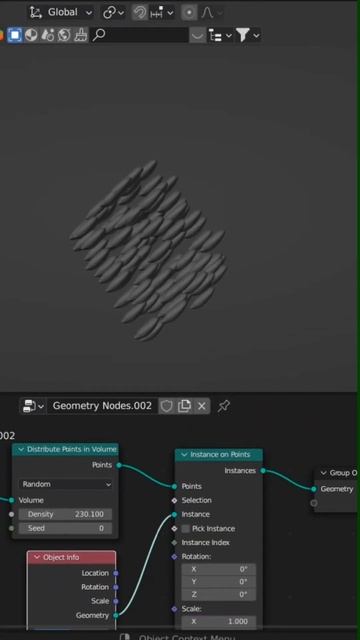
Task: Click the Instance Index socket
Action: 175,542
